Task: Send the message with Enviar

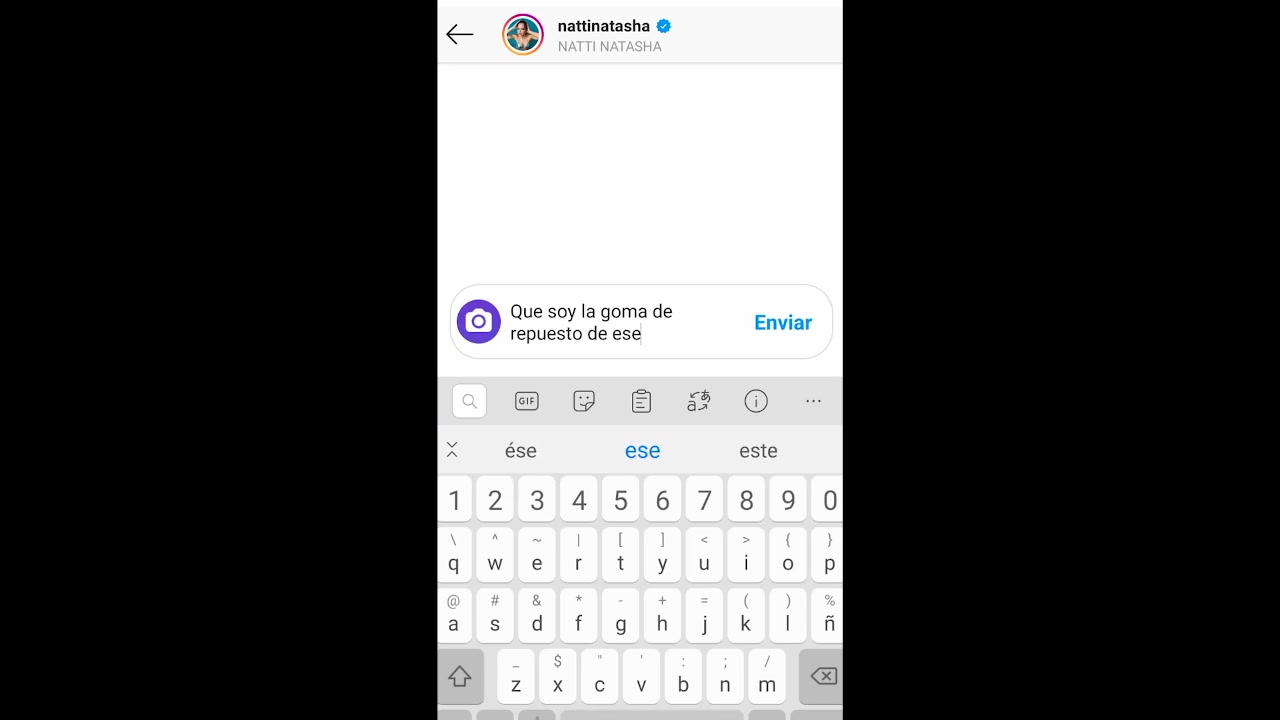Action: pyautogui.click(x=783, y=322)
